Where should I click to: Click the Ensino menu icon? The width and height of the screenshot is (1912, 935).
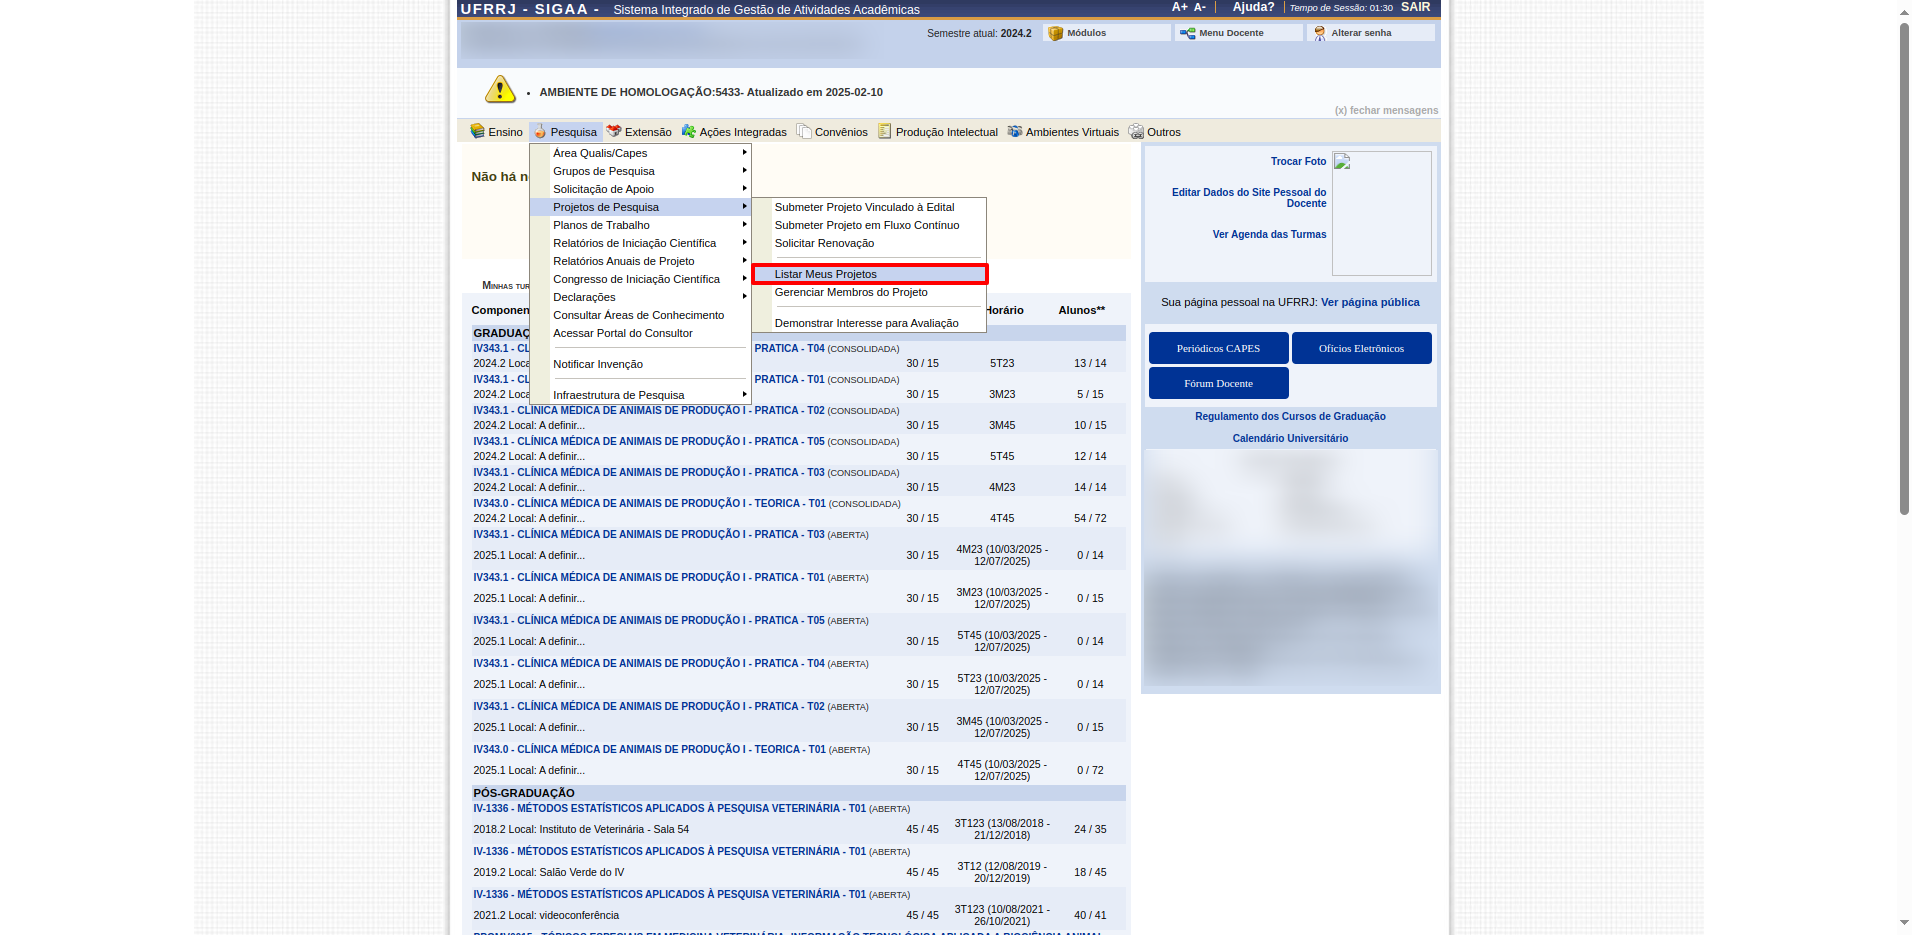[x=477, y=131]
